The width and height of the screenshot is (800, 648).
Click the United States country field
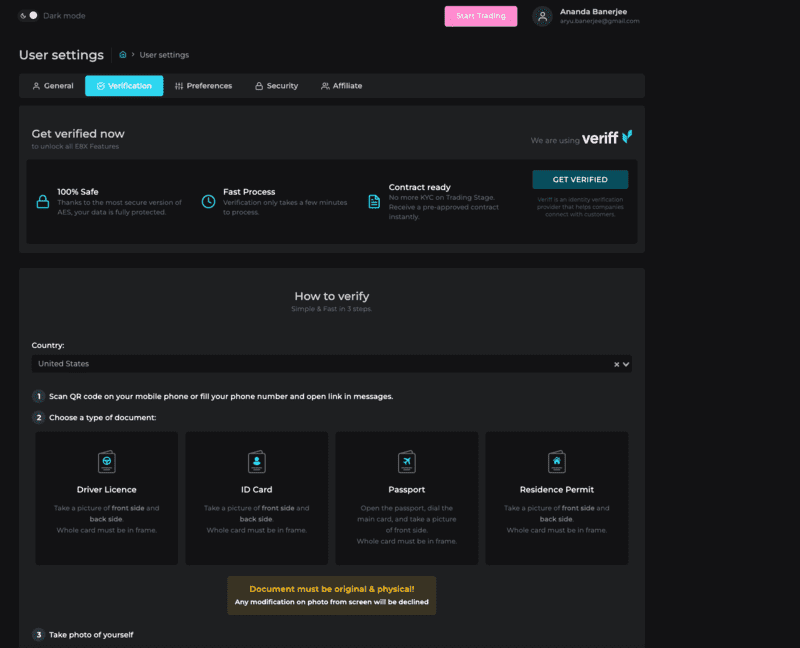tap(332, 364)
